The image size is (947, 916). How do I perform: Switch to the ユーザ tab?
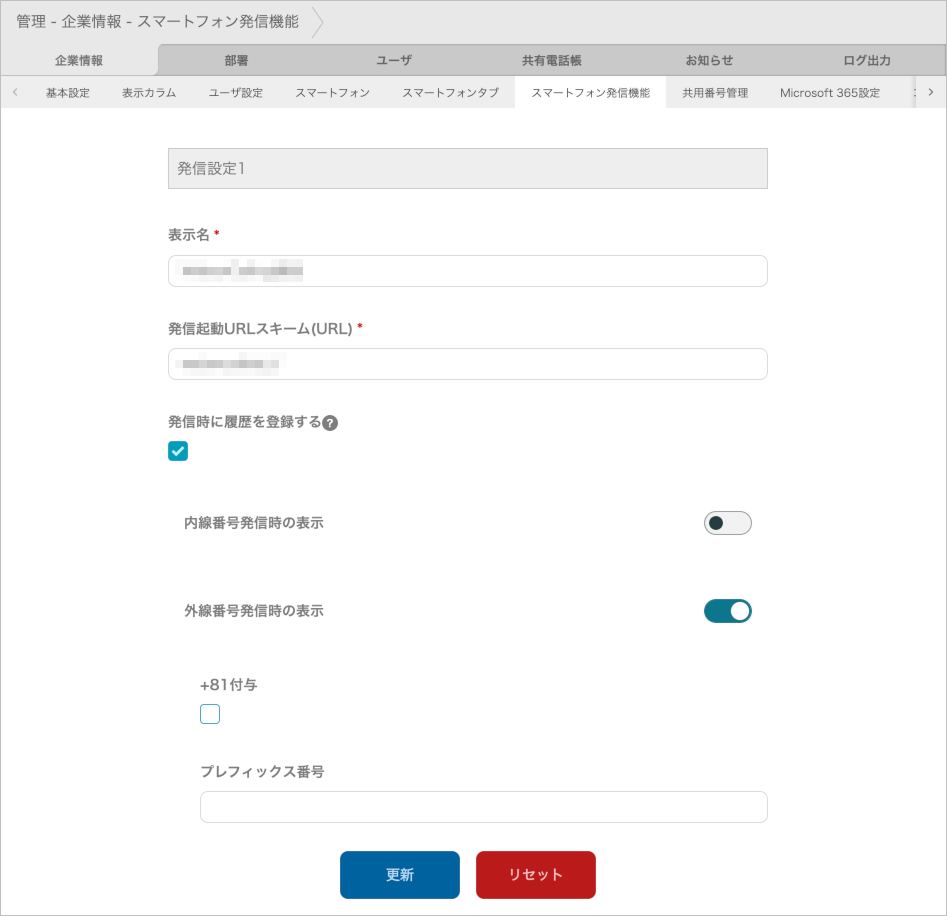click(394, 60)
